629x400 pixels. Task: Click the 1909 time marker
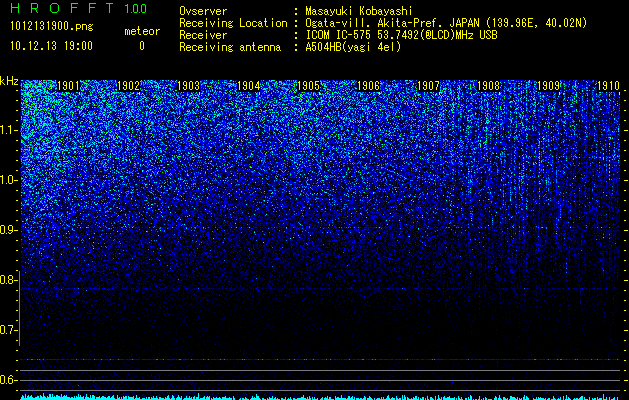point(548,86)
